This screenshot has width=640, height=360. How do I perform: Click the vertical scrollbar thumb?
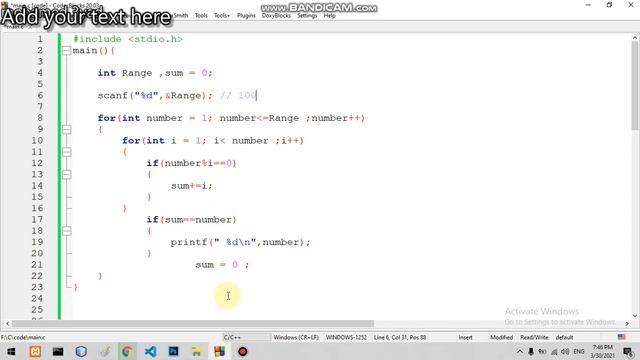[x=635, y=86]
